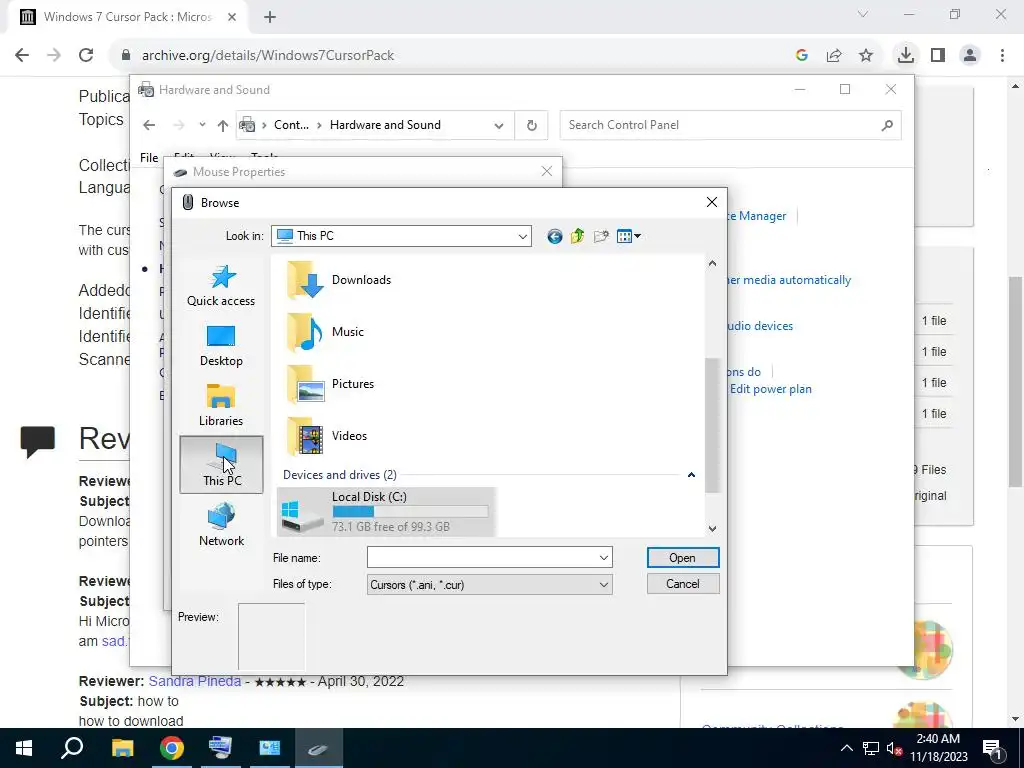Select This PC in the places bar
Screen dimensions: 1024x768
click(x=221, y=464)
